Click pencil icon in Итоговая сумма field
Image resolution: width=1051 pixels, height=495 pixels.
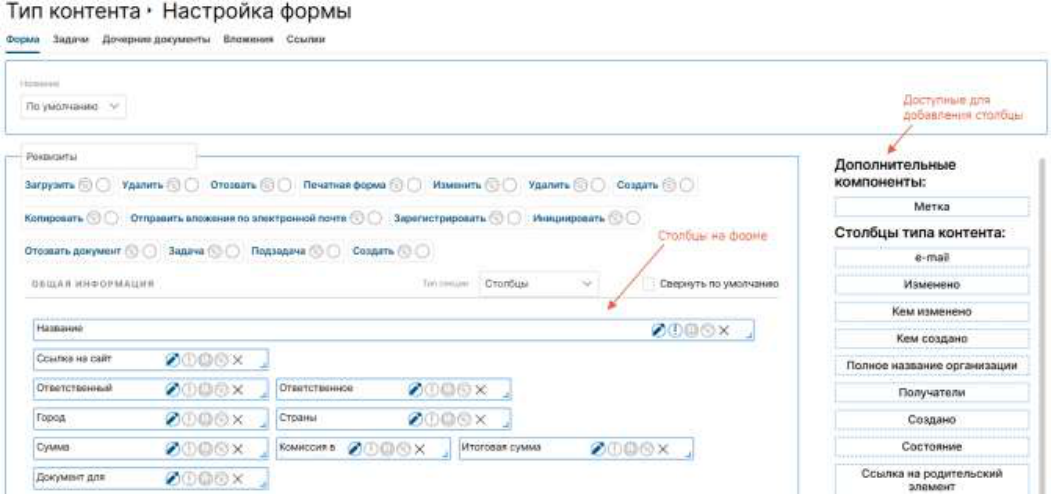point(598,449)
